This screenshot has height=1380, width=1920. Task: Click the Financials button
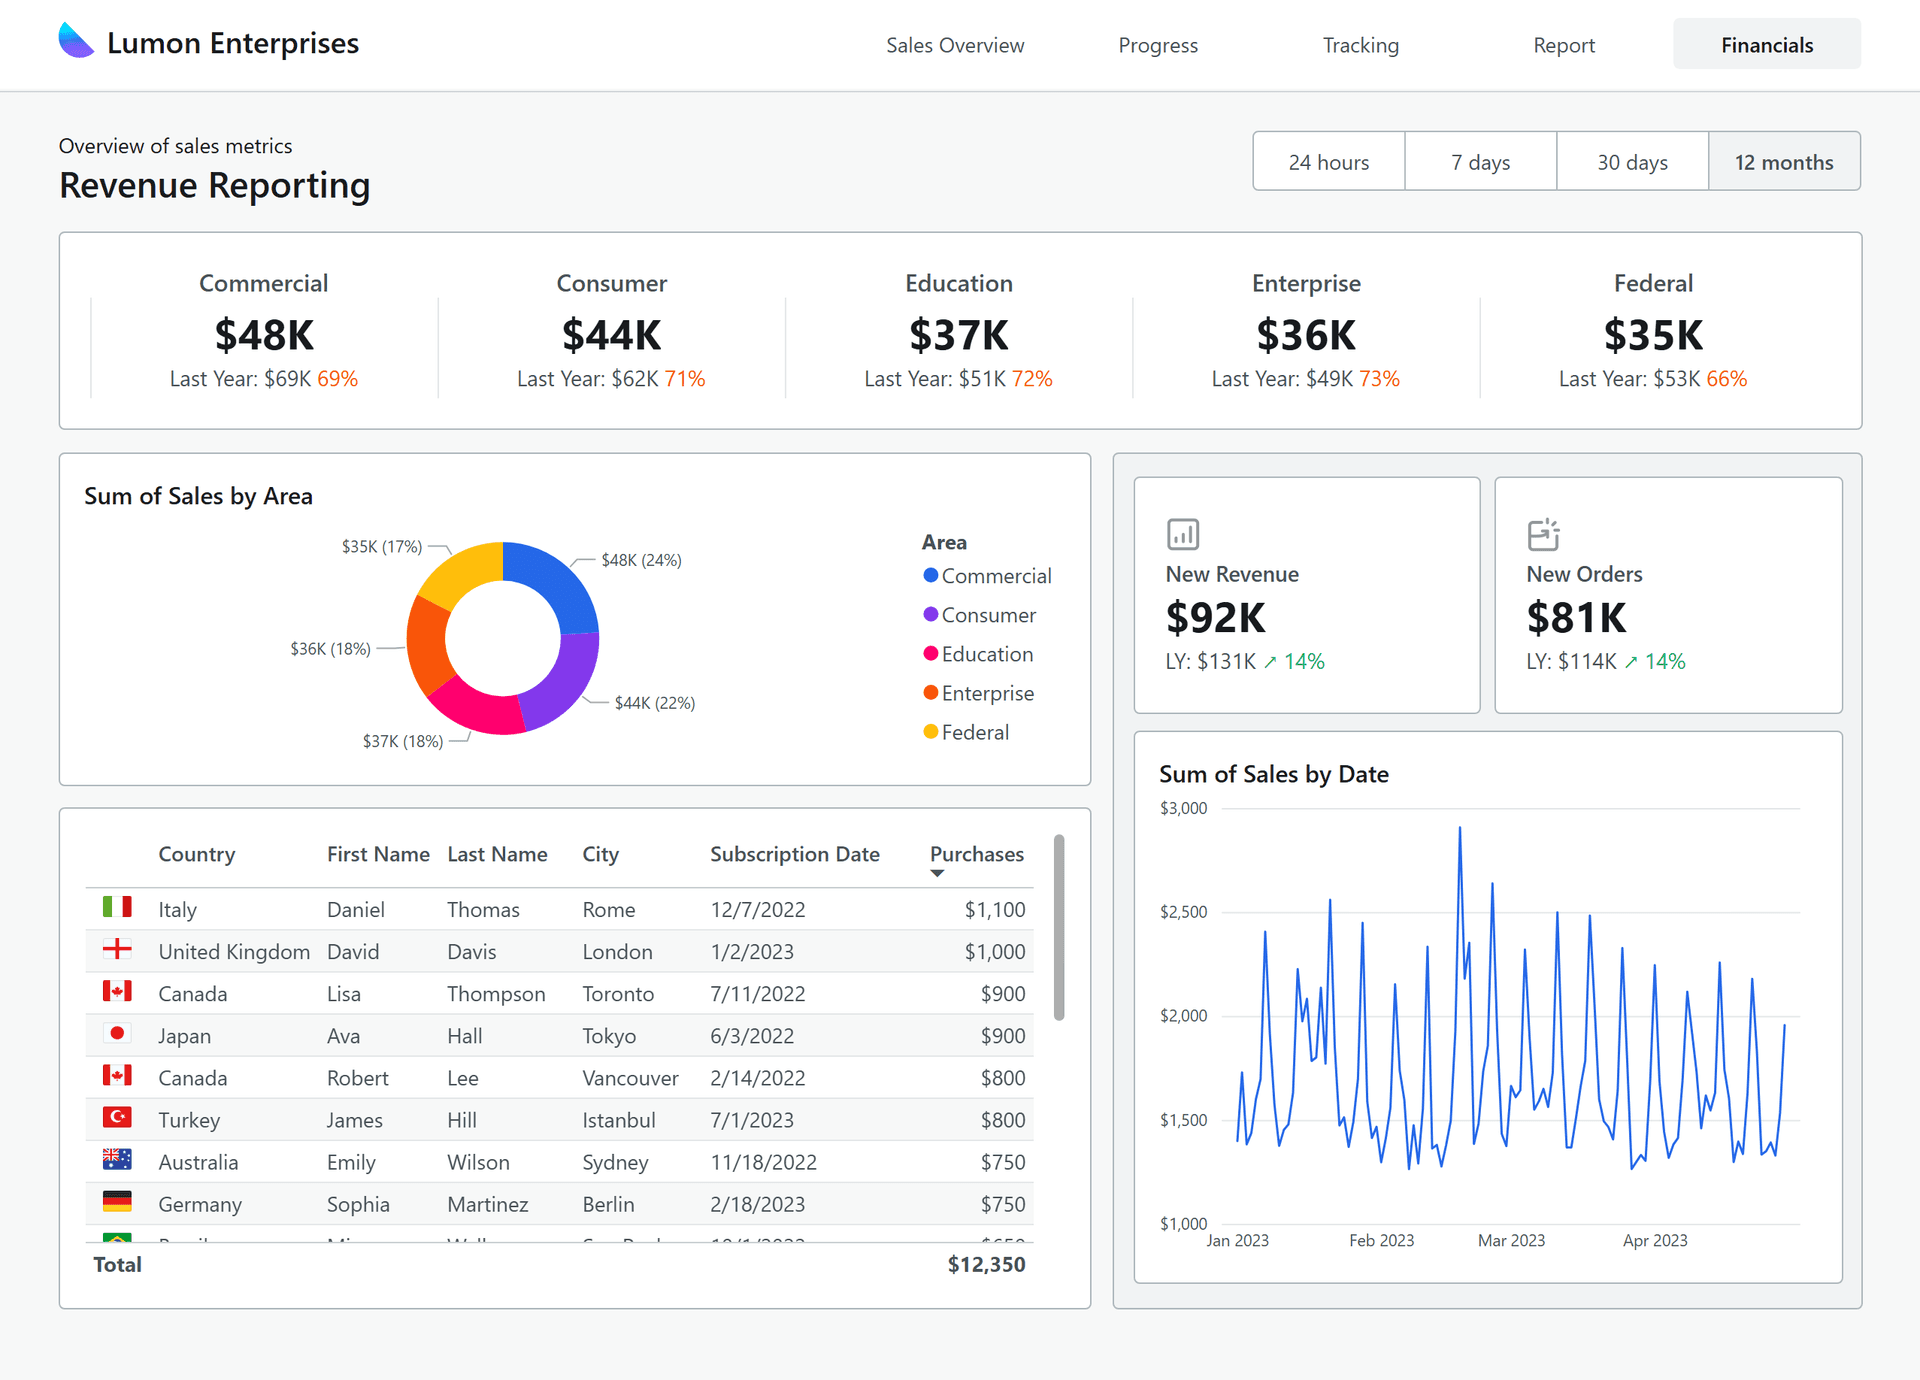coord(1766,44)
